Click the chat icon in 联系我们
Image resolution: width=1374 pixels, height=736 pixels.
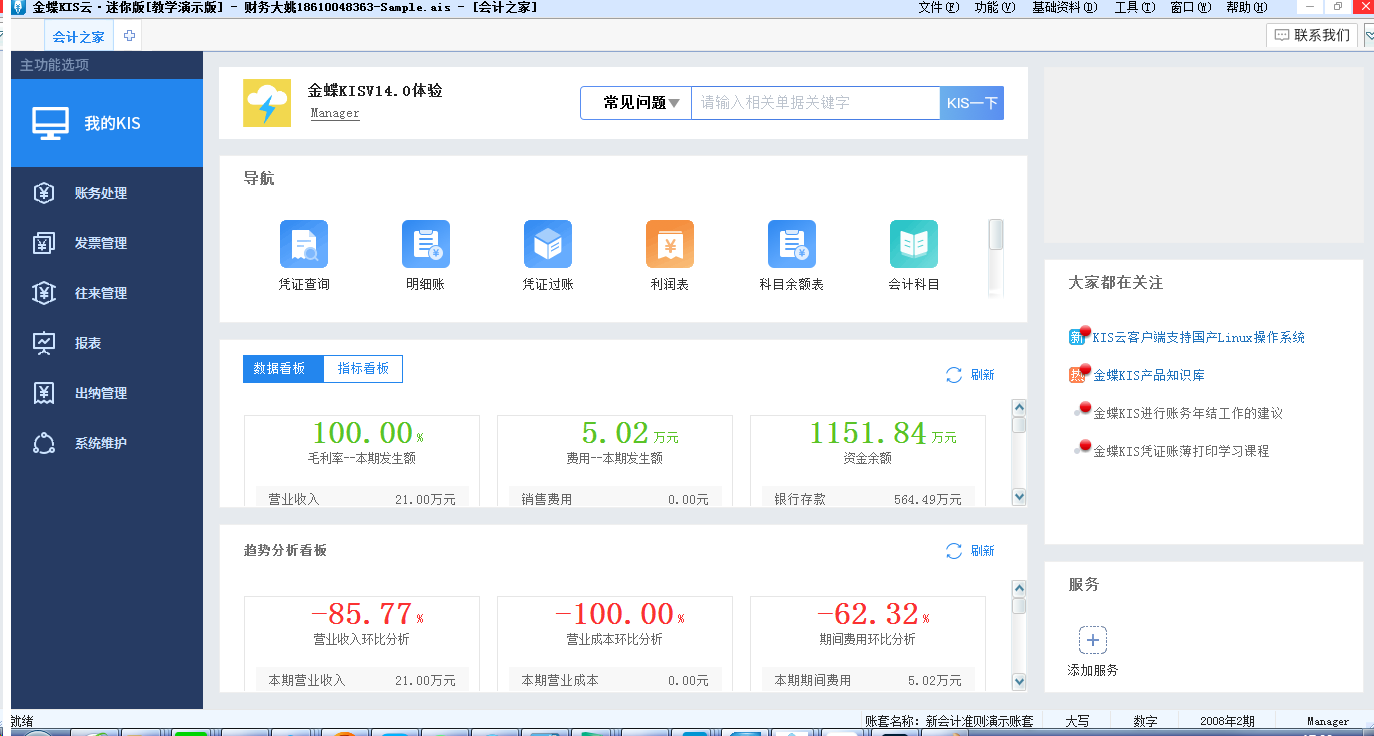[1282, 36]
